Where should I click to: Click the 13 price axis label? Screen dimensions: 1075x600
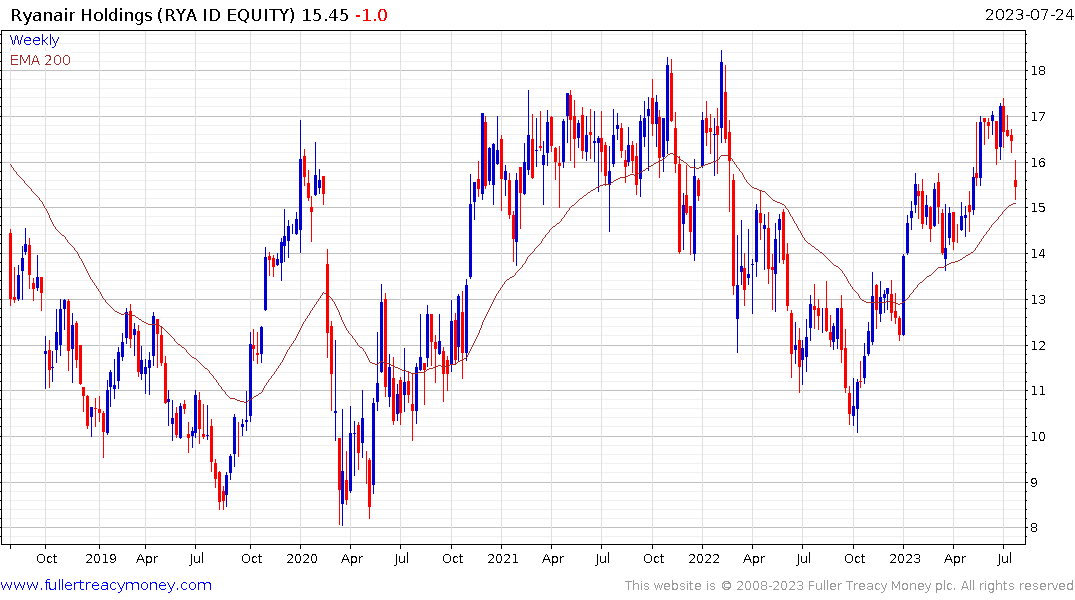coord(1038,300)
